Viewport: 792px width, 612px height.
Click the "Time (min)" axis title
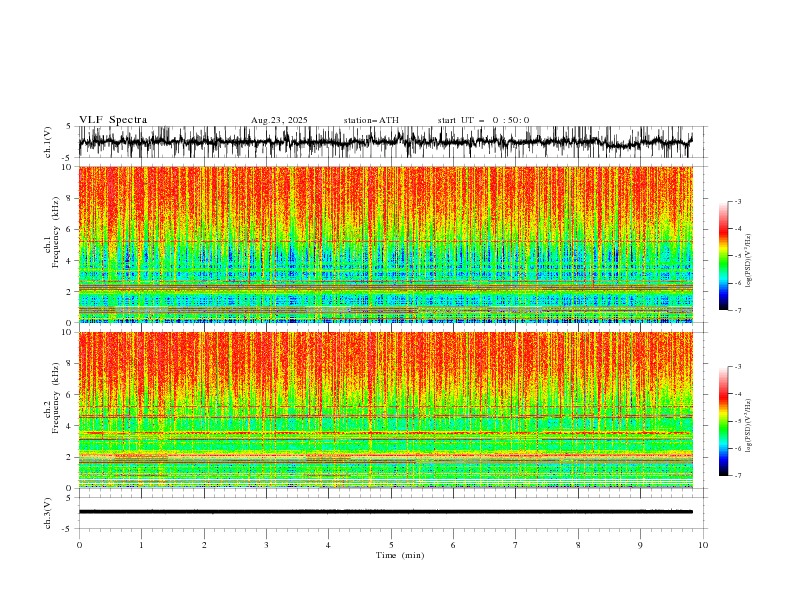[400, 555]
